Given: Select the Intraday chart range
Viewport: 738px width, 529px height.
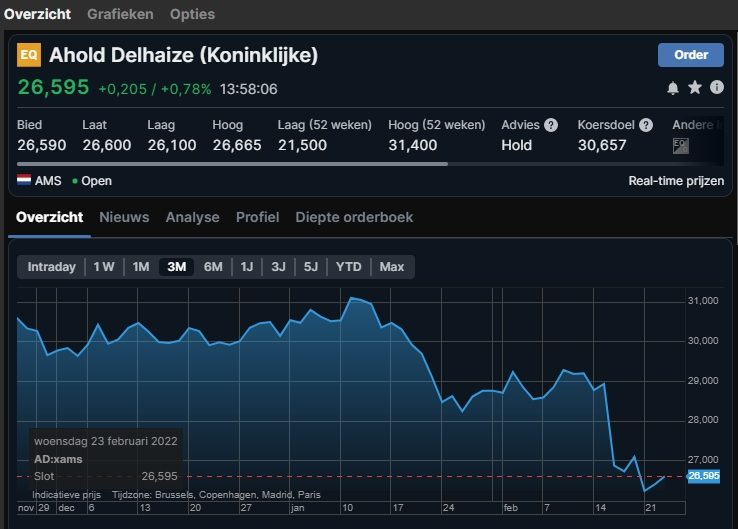Looking at the screenshot, I should tap(51, 267).
